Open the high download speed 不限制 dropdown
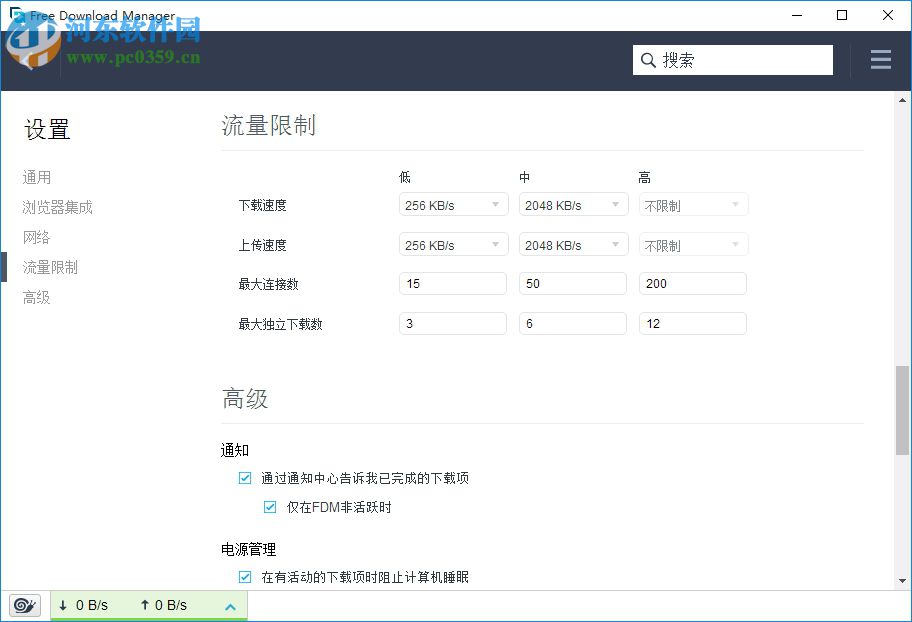The height and width of the screenshot is (622, 912). (693, 204)
